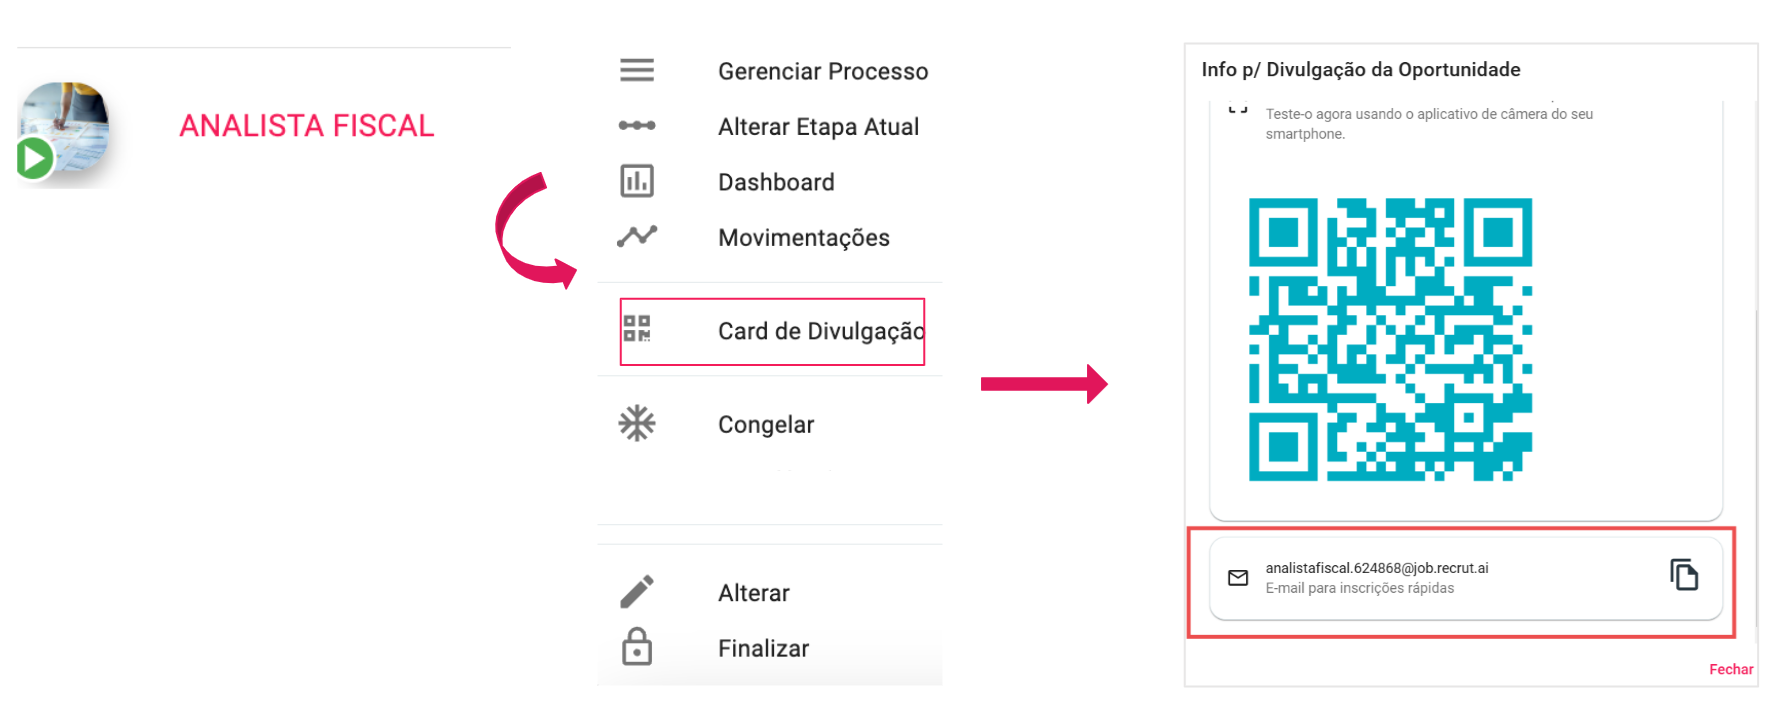
Task: Click Fechar to close the dialog
Action: (1730, 669)
